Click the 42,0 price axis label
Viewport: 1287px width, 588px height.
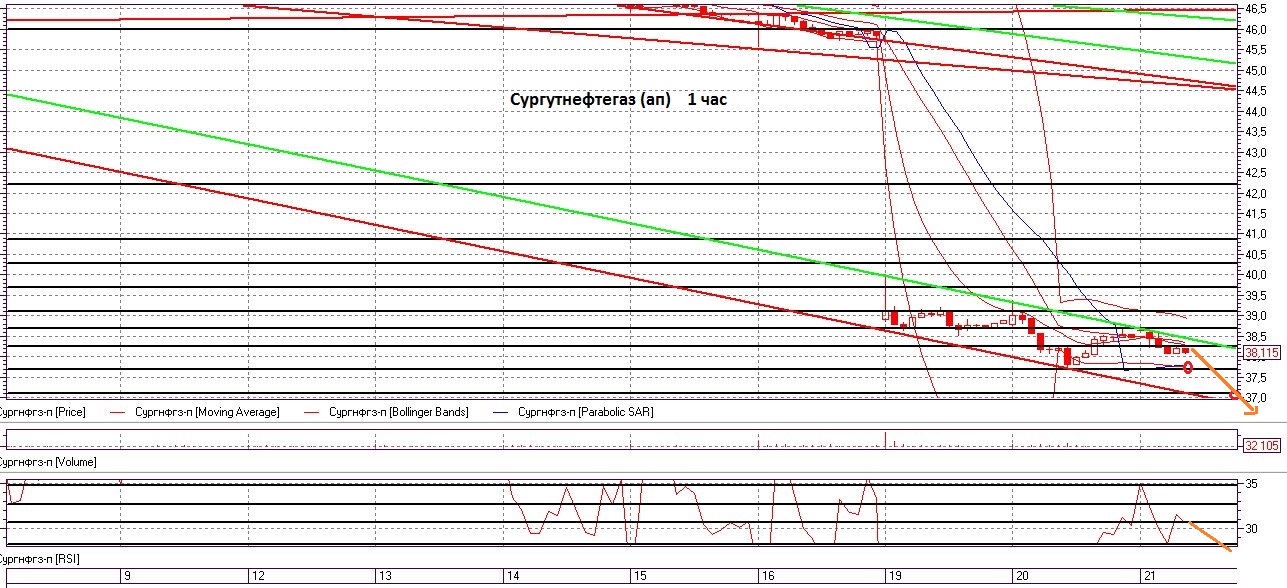(x=1256, y=193)
